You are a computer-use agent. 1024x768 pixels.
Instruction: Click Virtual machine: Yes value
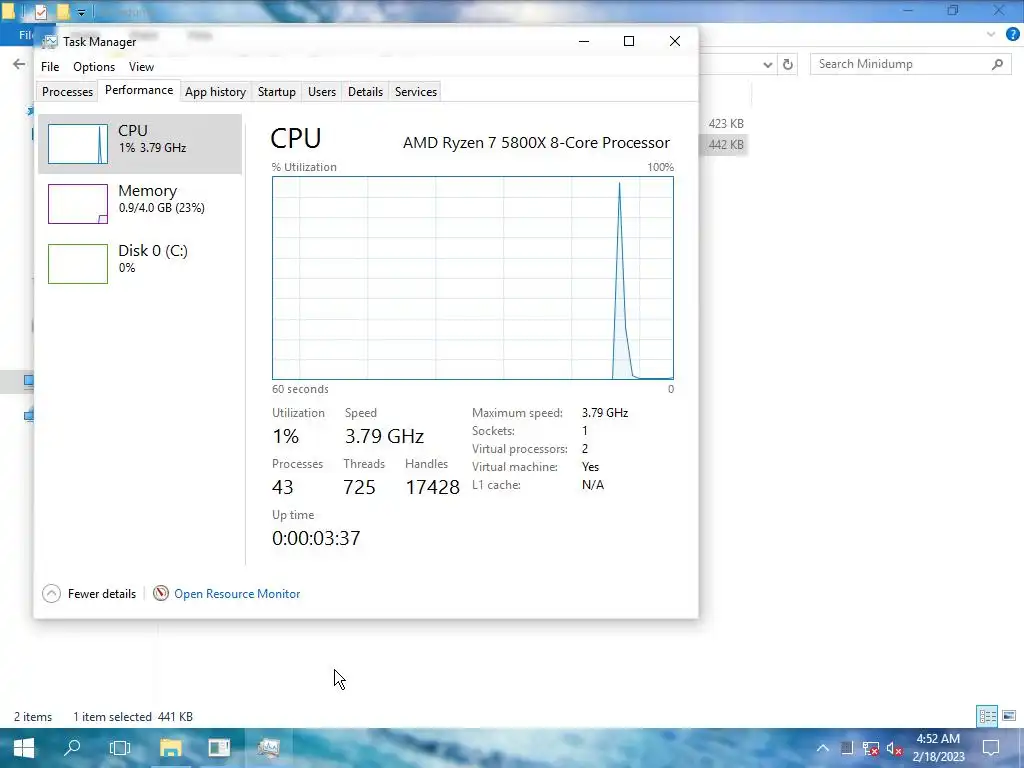[x=590, y=467]
